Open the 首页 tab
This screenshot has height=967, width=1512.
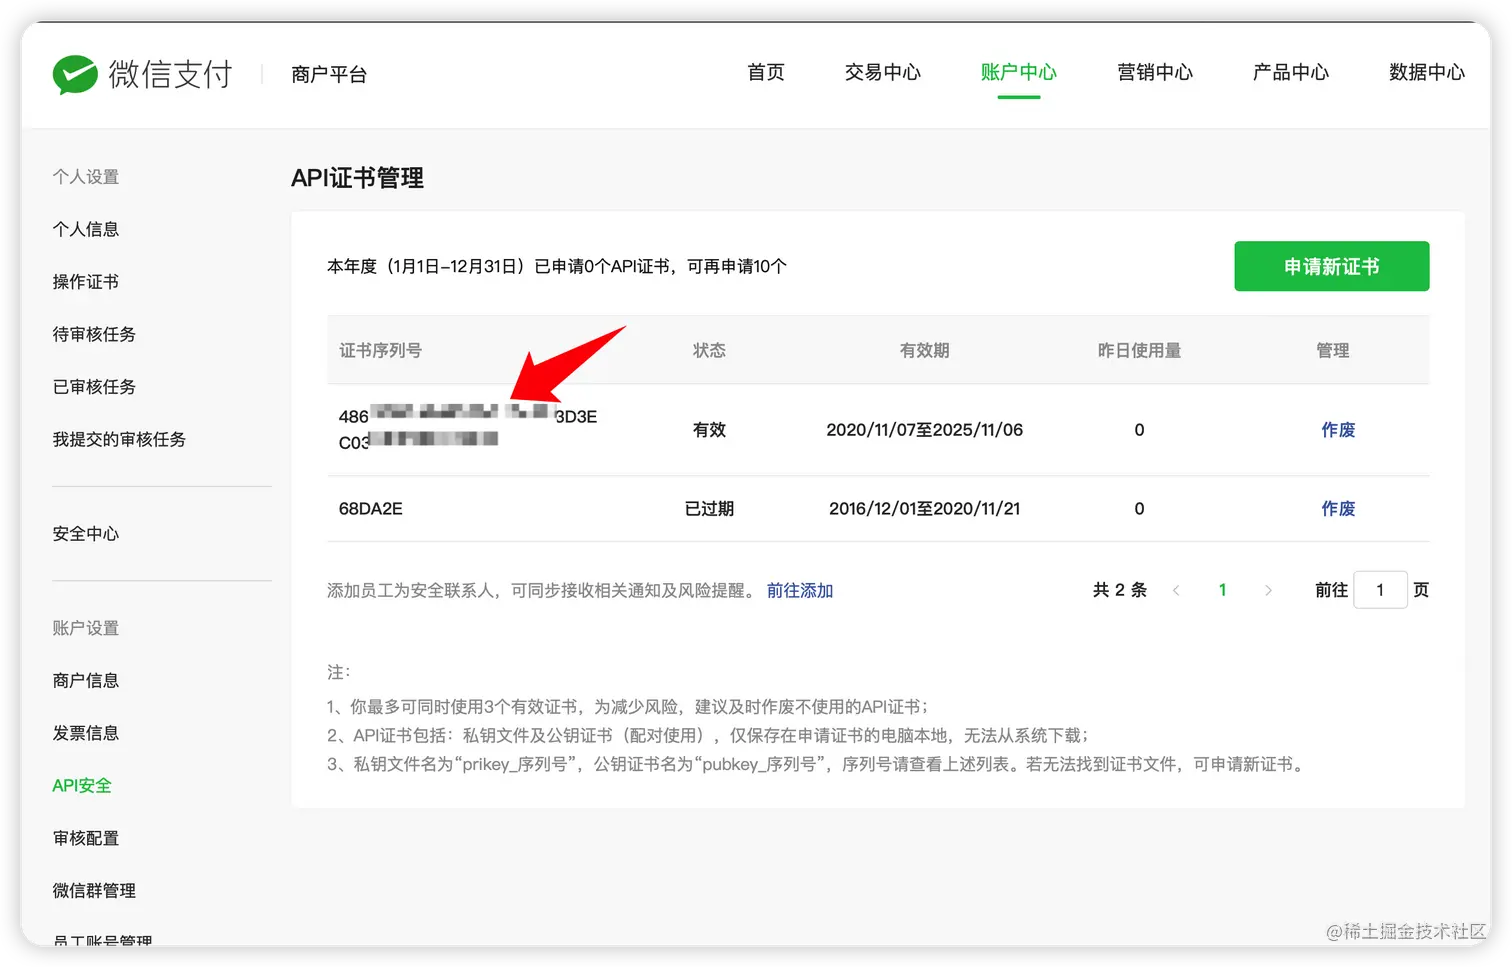coord(766,72)
